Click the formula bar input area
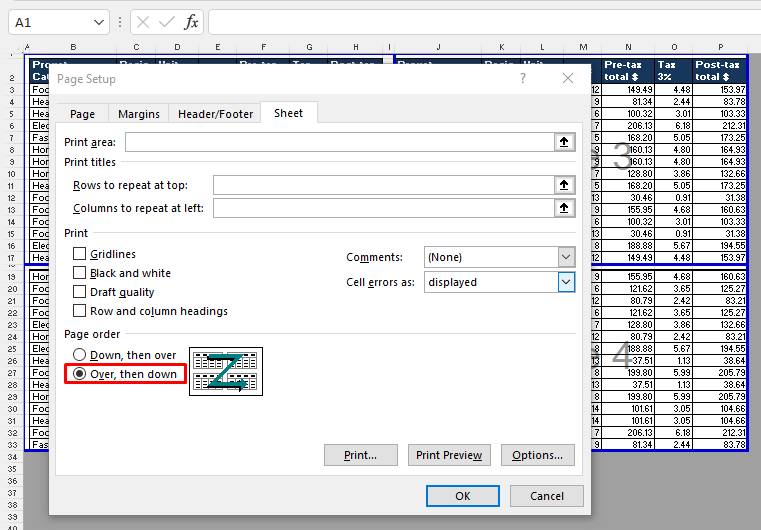This screenshot has height=530, width=761. click(x=484, y=22)
